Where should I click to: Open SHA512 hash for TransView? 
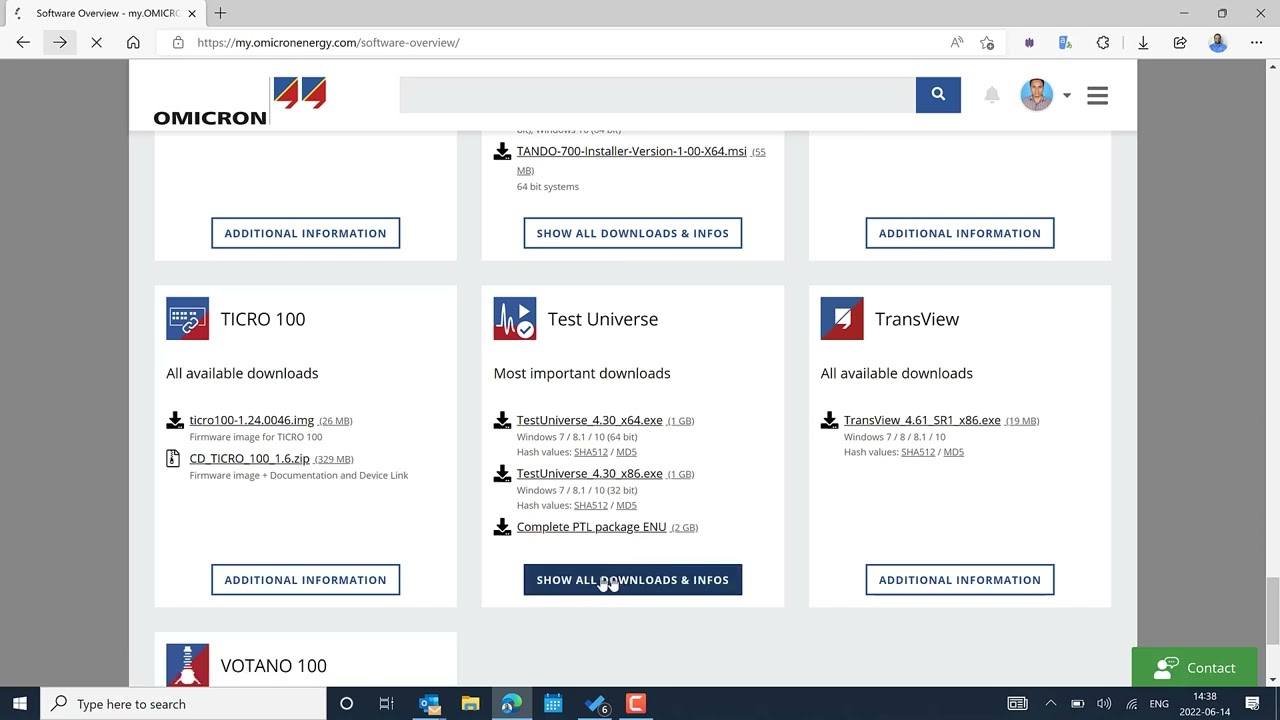point(918,452)
